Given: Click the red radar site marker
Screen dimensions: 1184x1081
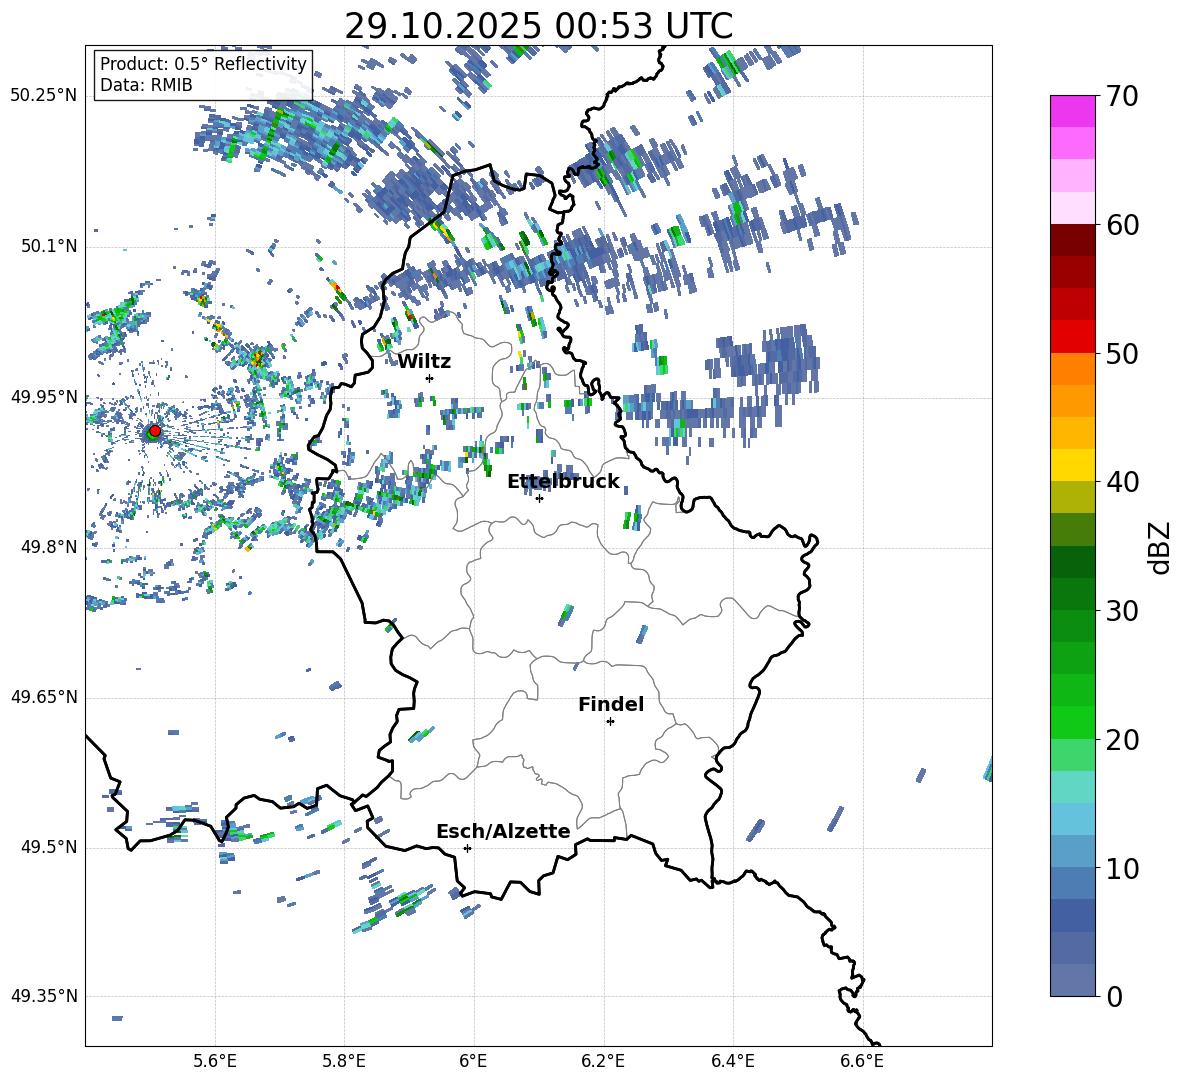Looking at the screenshot, I should pyautogui.click(x=155, y=430).
